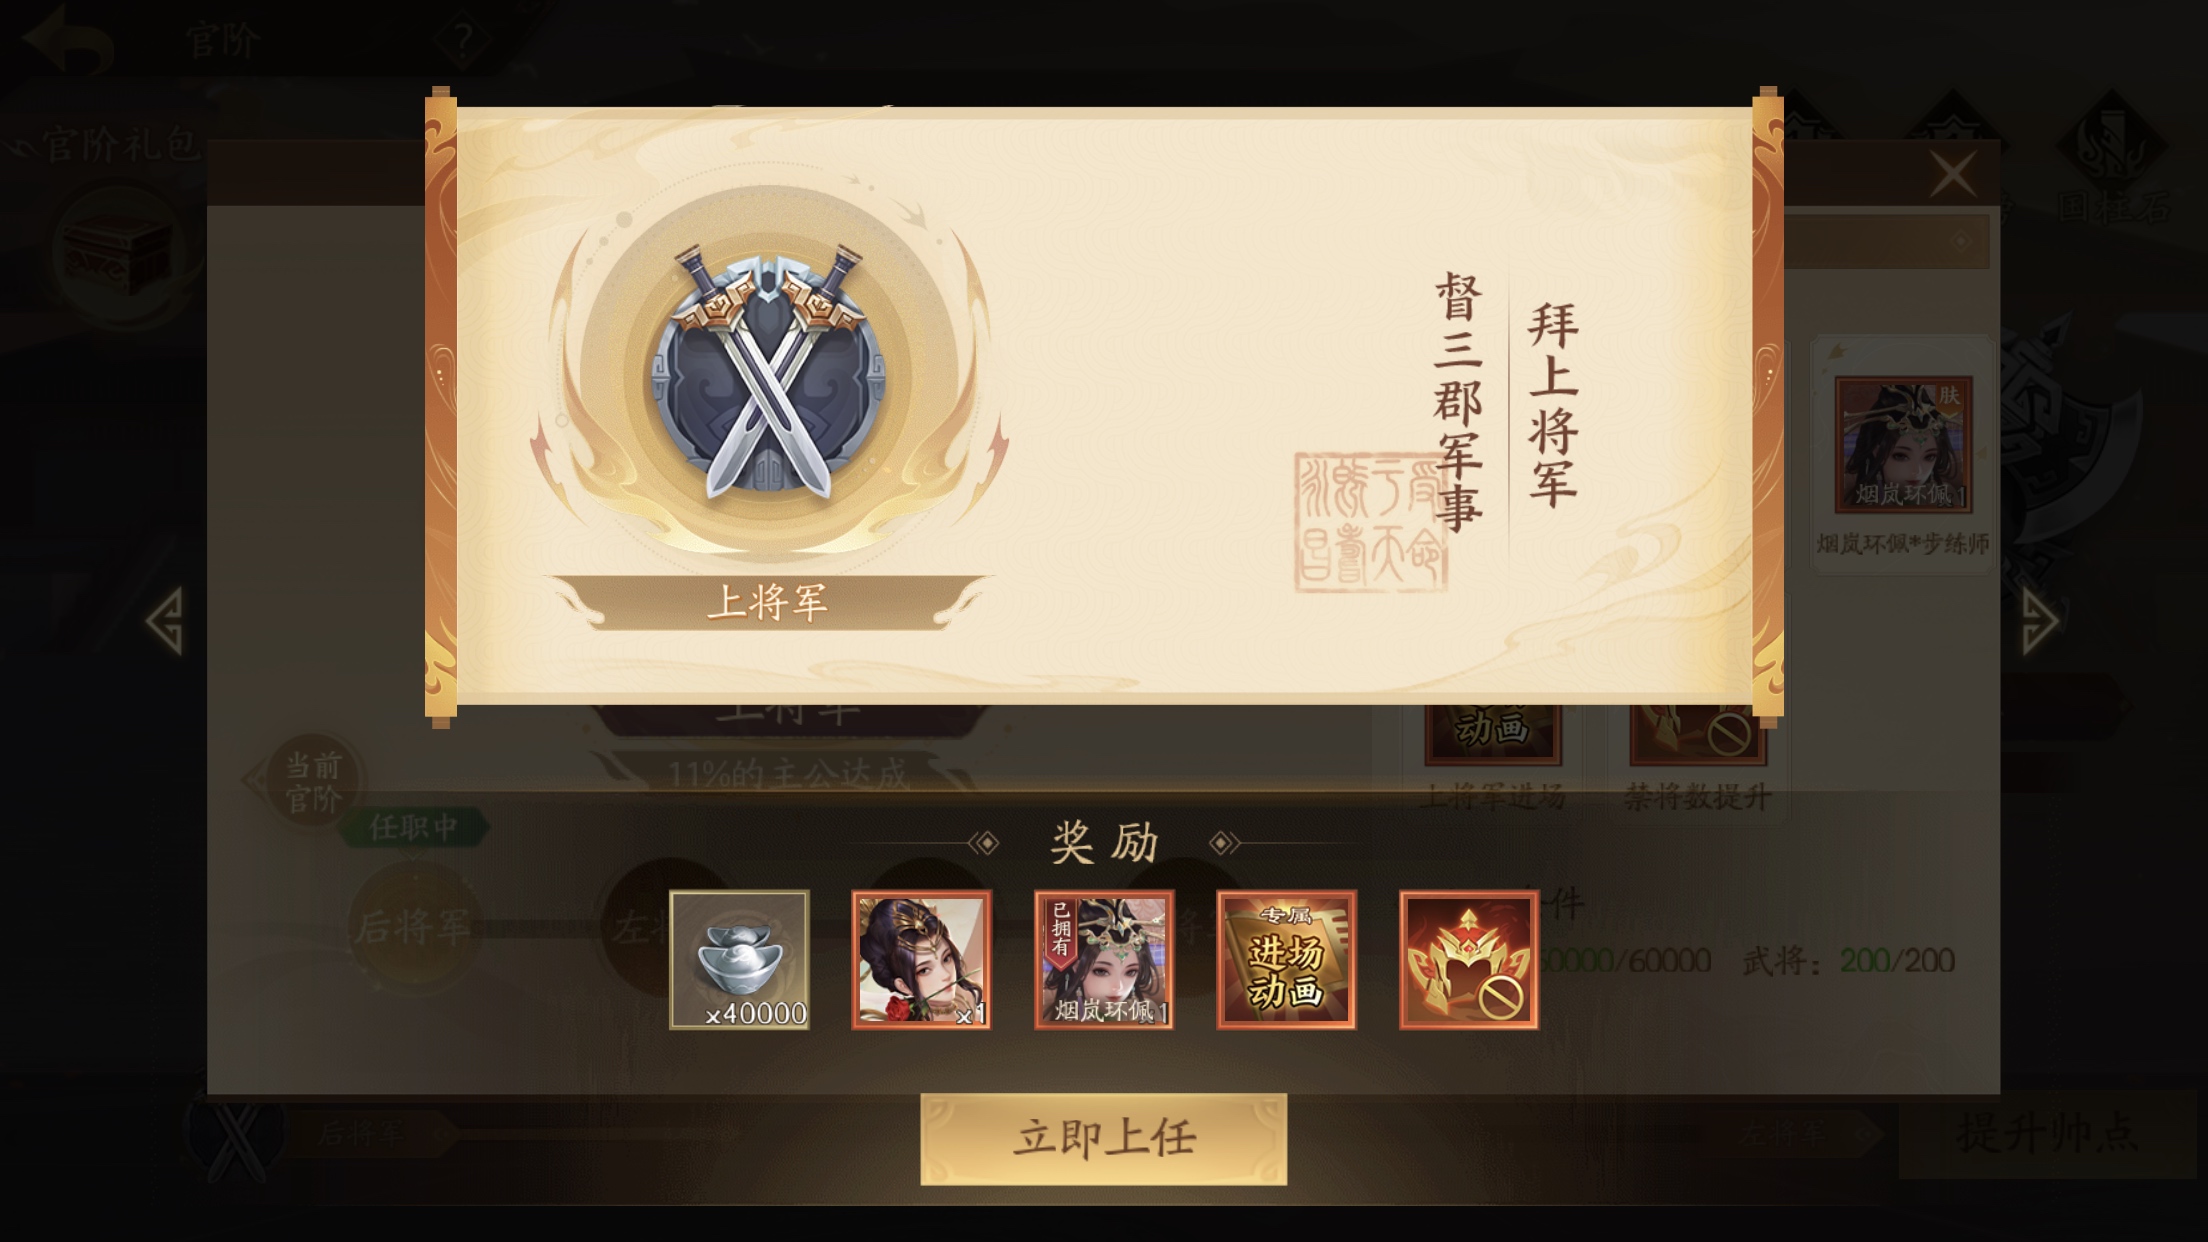Tap the red seal stamp on scroll
Screen dimensions: 2208x1242
pyautogui.click(x=1370, y=521)
